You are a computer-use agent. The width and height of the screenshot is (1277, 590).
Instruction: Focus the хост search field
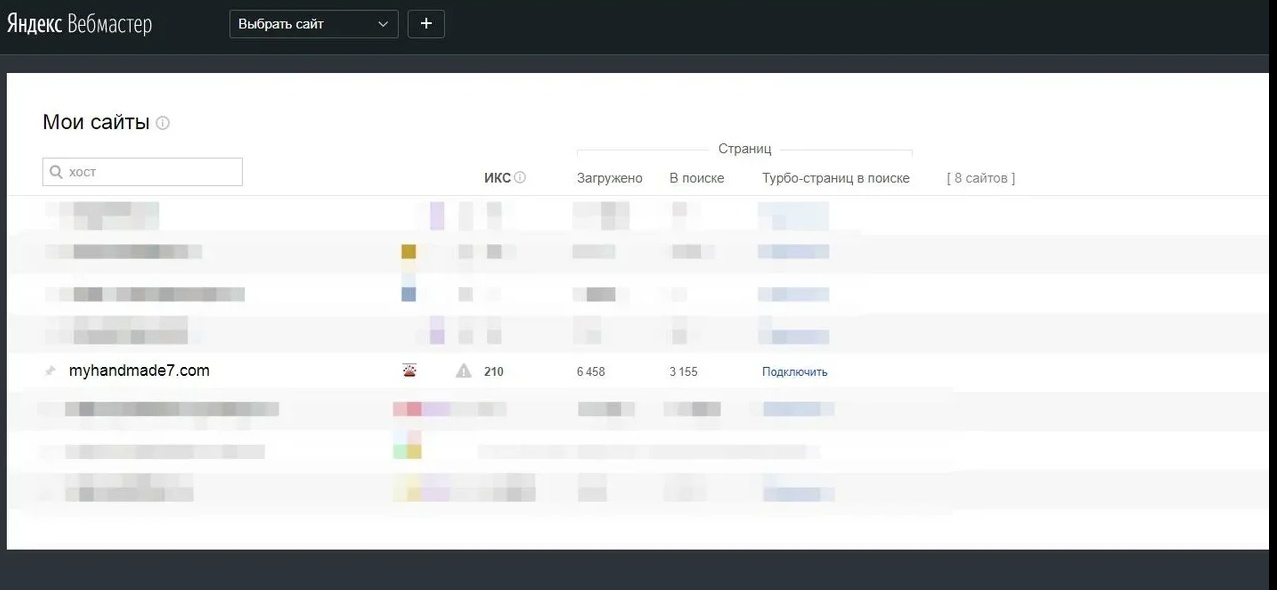(x=142, y=172)
